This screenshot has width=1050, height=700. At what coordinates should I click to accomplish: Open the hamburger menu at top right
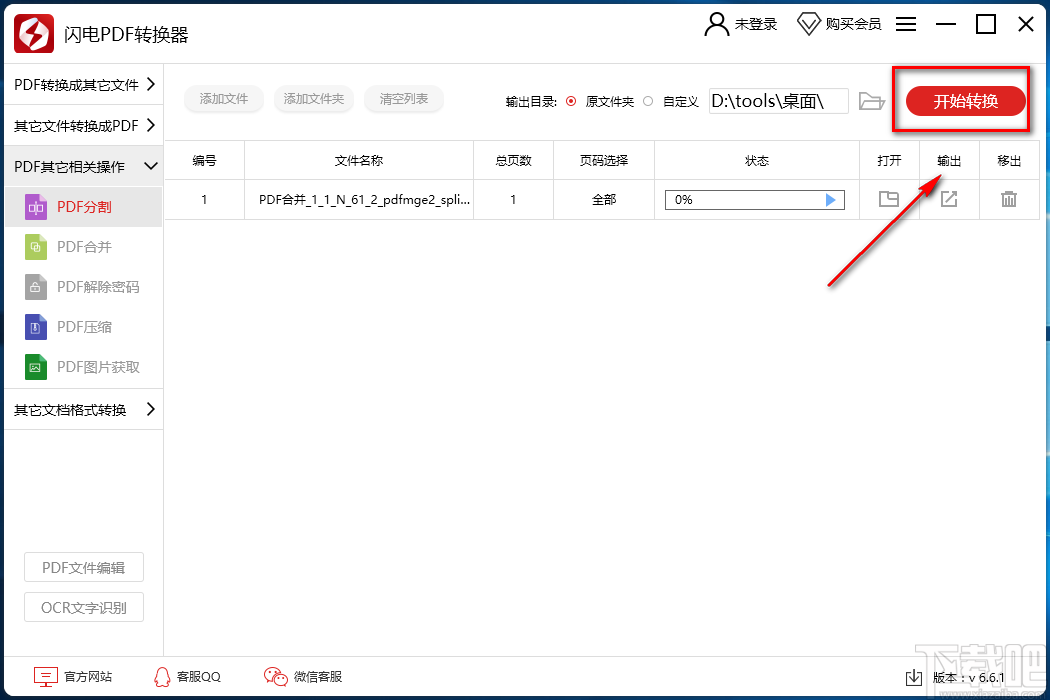[905, 24]
